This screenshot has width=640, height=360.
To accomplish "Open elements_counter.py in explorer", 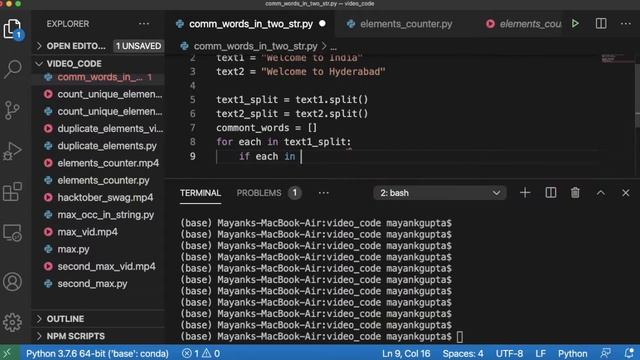I will click(x=98, y=180).
